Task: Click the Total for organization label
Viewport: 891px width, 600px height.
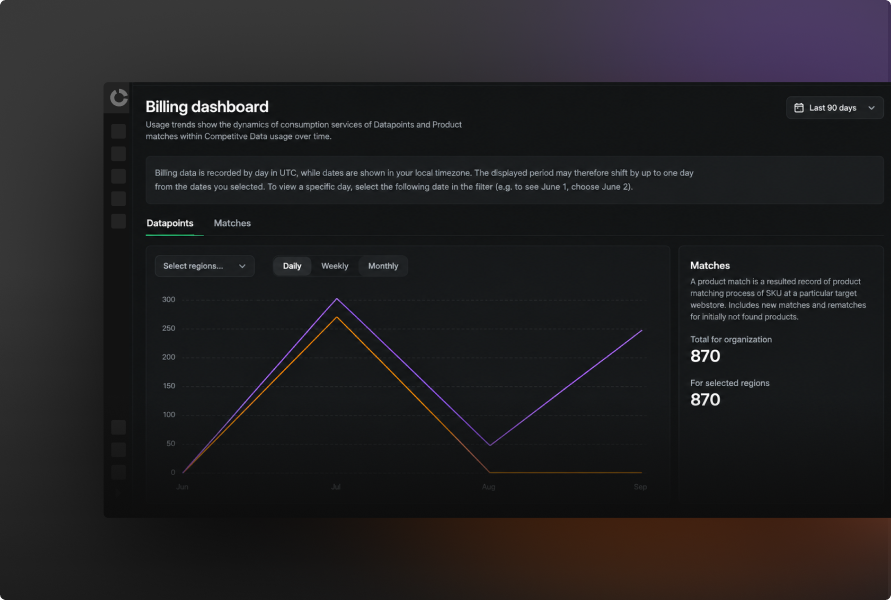Action: coord(731,339)
